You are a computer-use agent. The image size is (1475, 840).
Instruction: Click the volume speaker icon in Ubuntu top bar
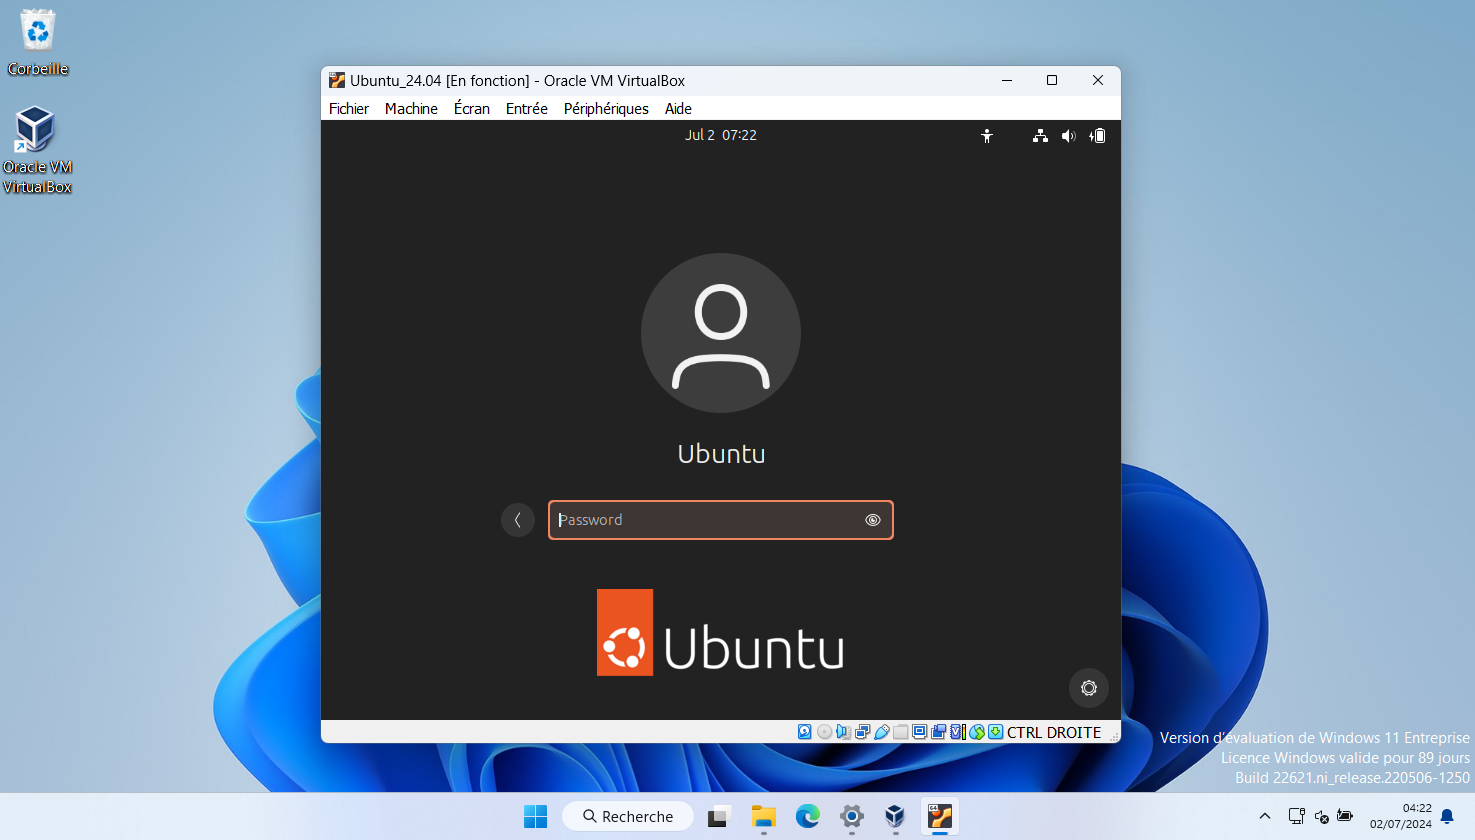click(1068, 136)
